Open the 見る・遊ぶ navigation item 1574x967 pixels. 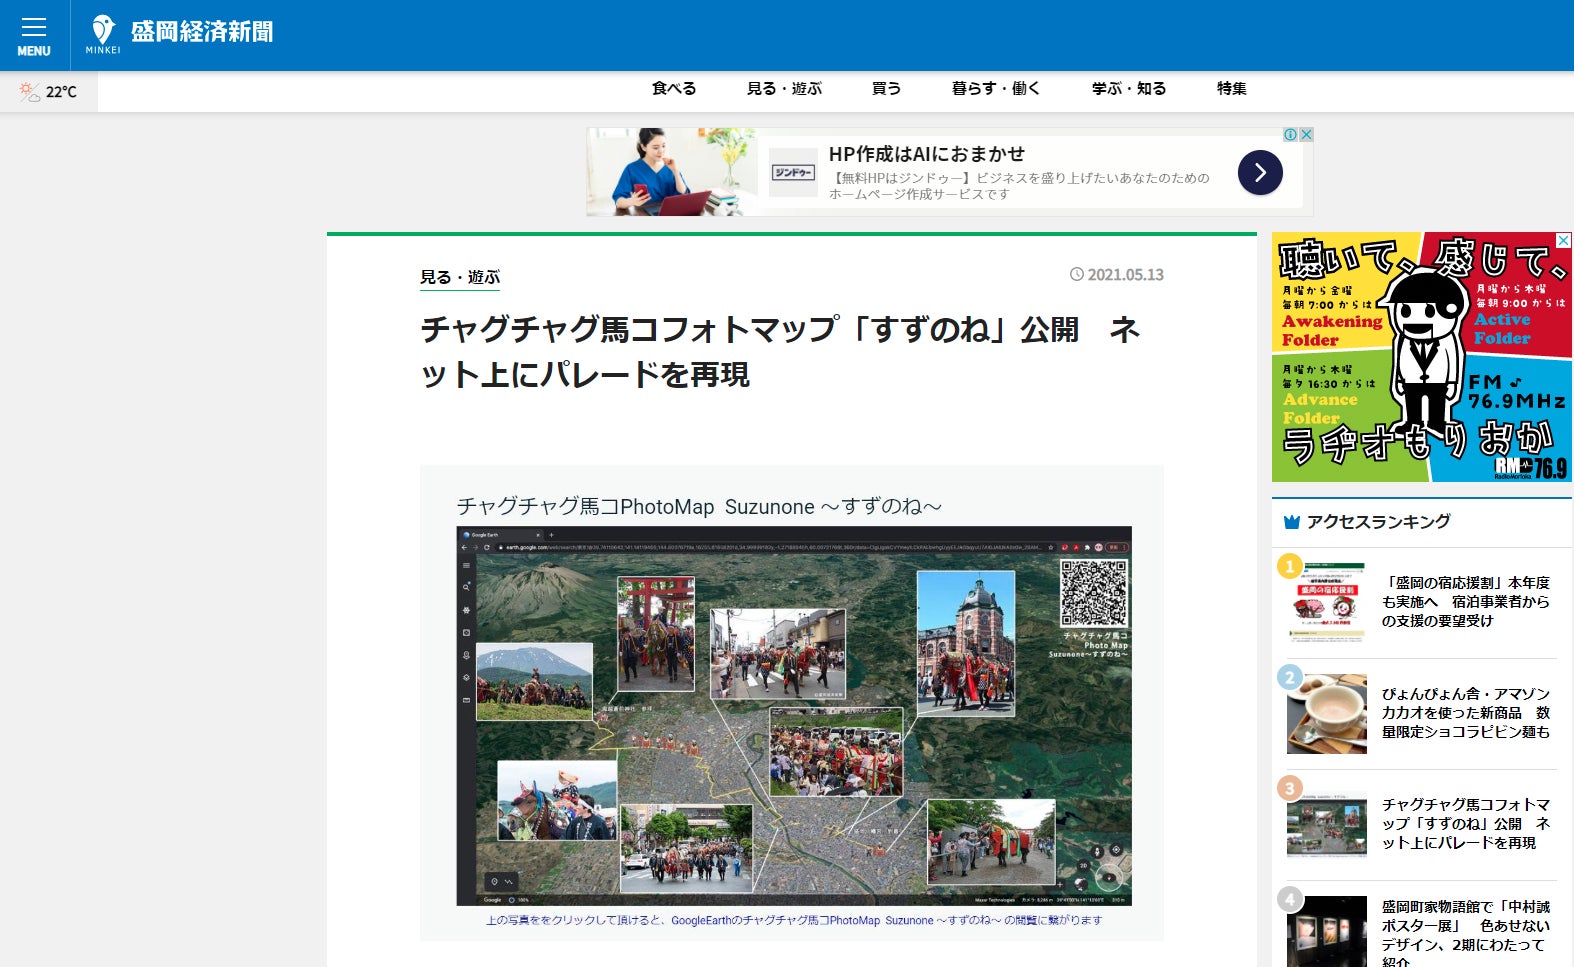tap(784, 89)
